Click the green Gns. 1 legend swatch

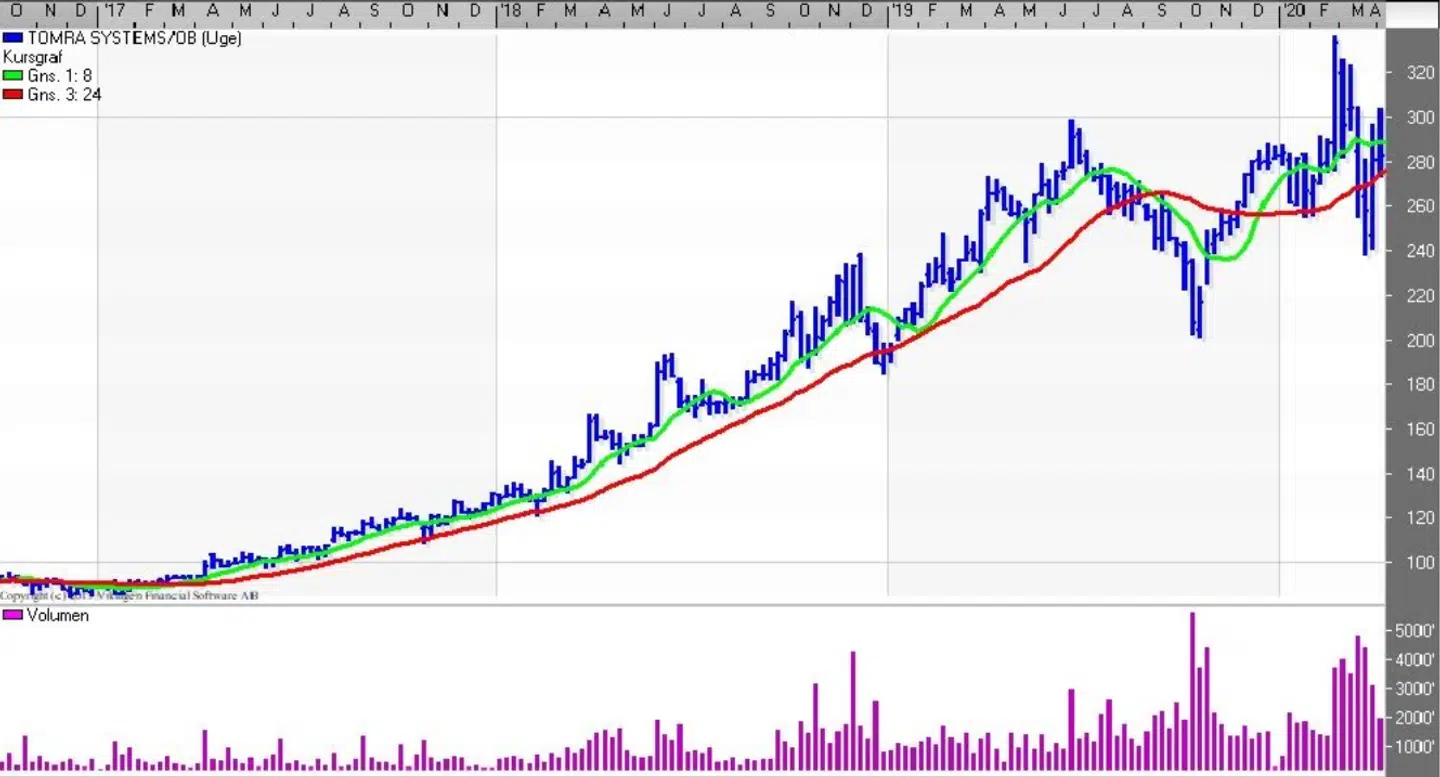point(13,76)
